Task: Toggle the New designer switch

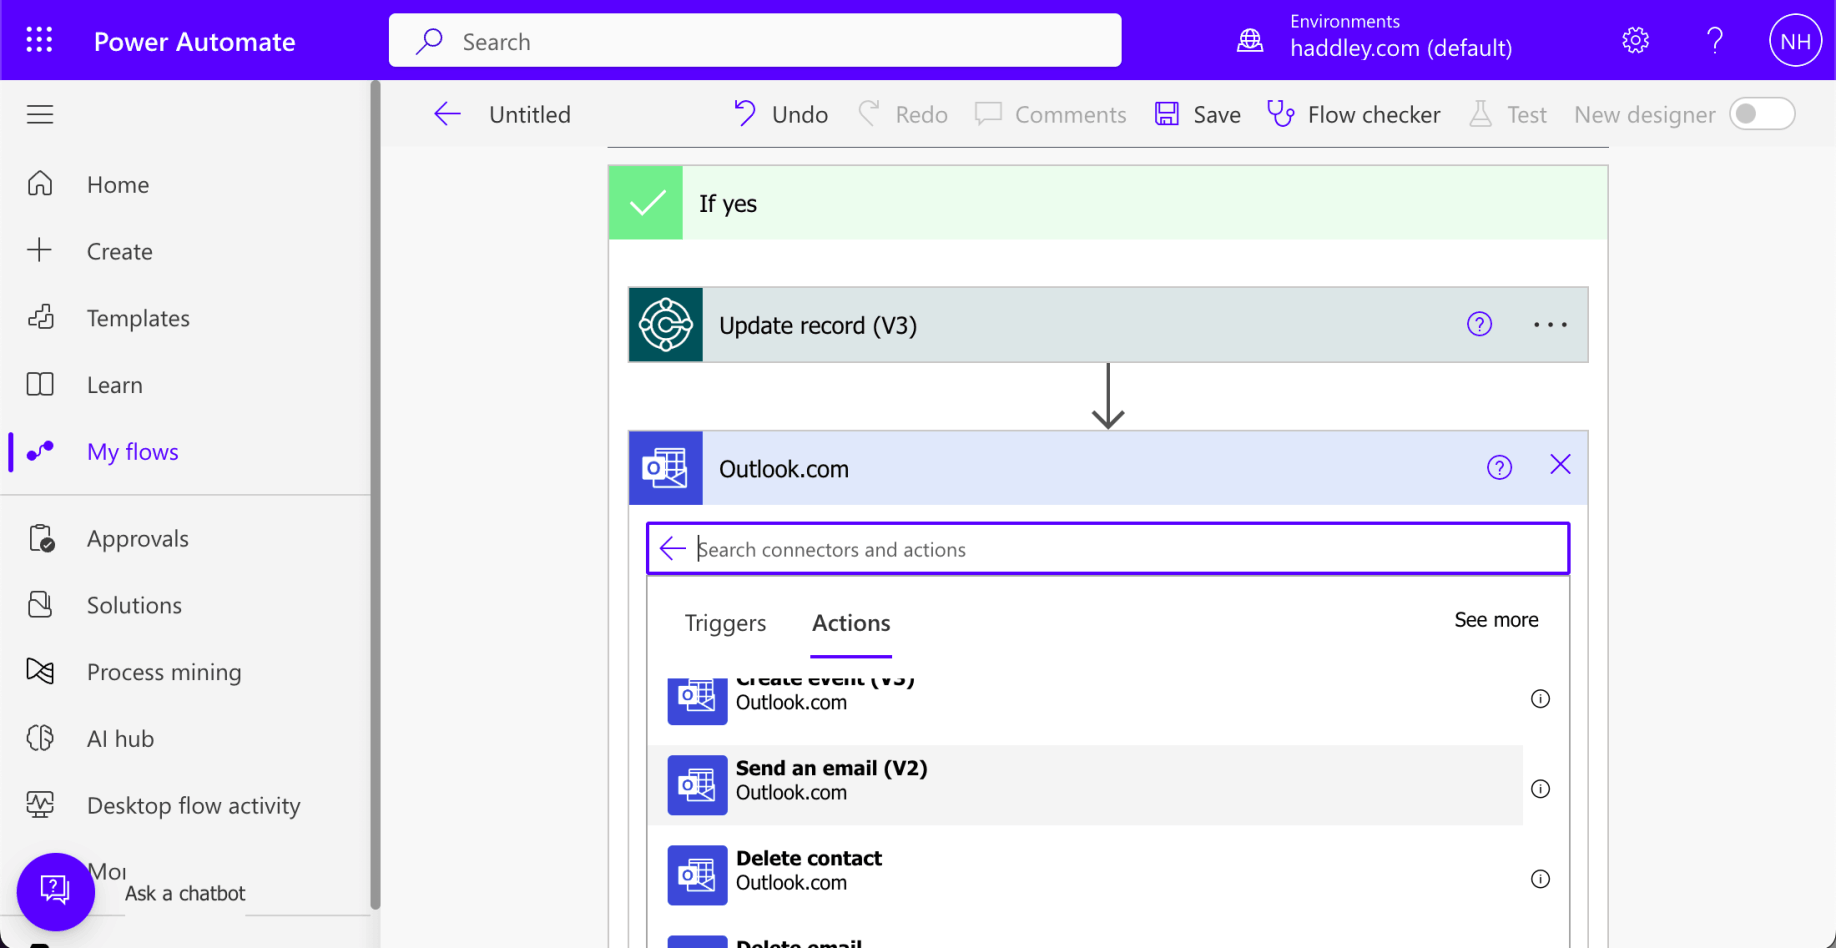Action: click(x=1761, y=114)
